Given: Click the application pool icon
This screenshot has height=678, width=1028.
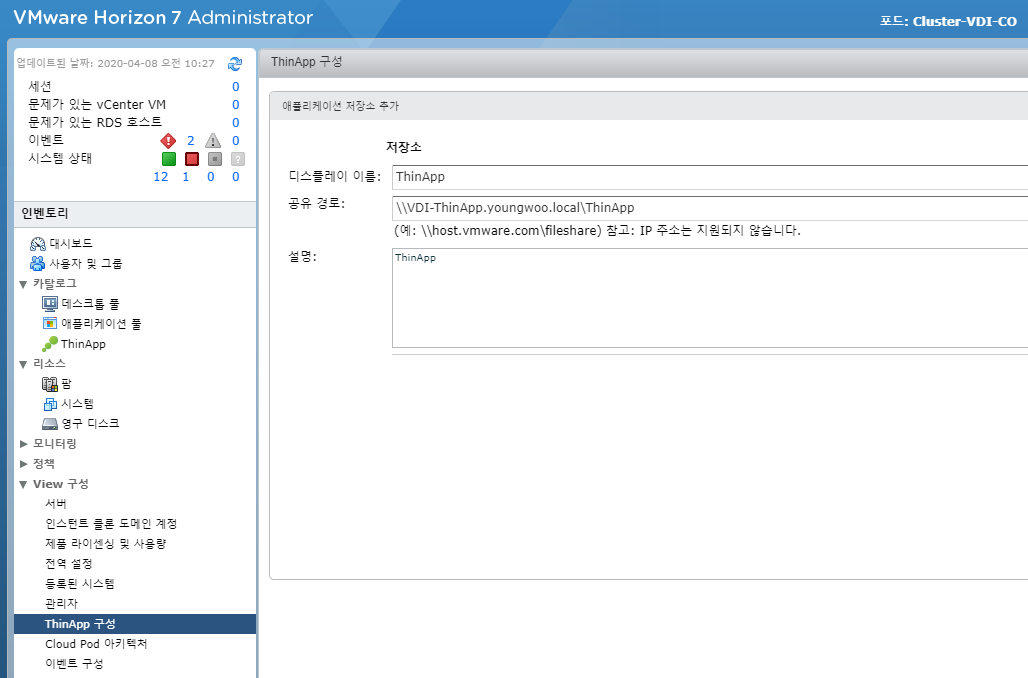Looking at the screenshot, I should (x=50, y=323).
